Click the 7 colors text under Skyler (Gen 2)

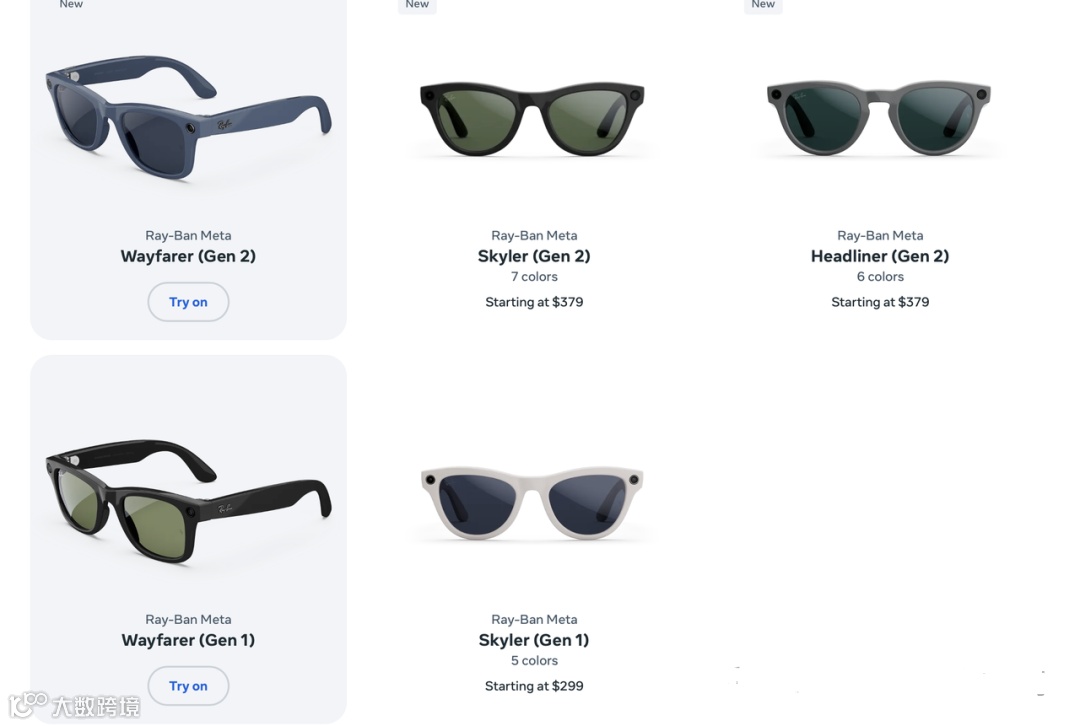click(x=534, y=276)
